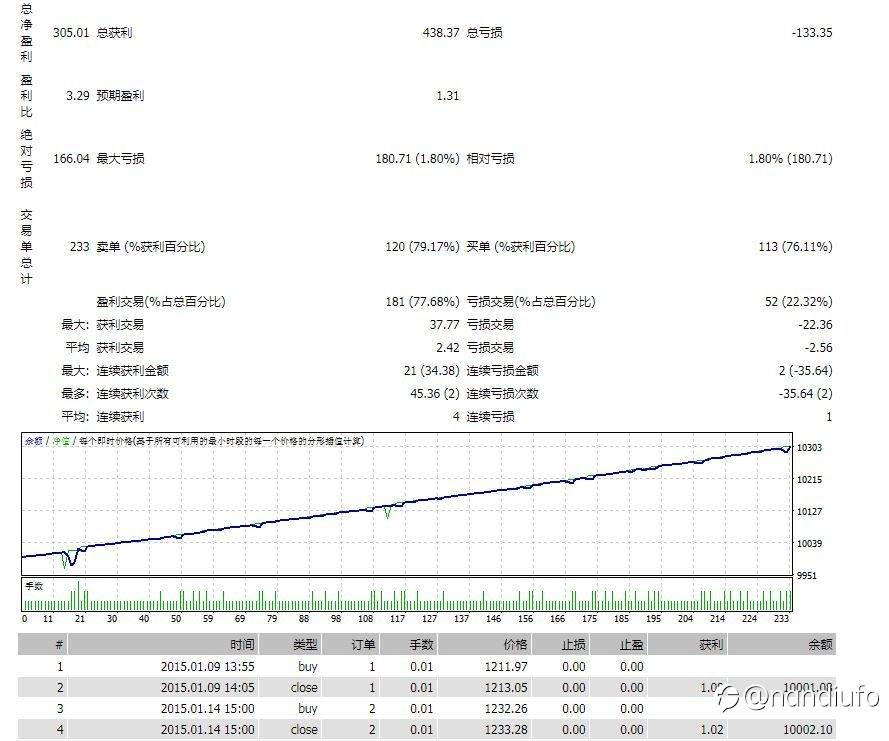Viewport: 889px width, 741px height.
Task: Select the loss trades value 52 (22.32%)
Action: pyautogui.click(x=799, y=302)
